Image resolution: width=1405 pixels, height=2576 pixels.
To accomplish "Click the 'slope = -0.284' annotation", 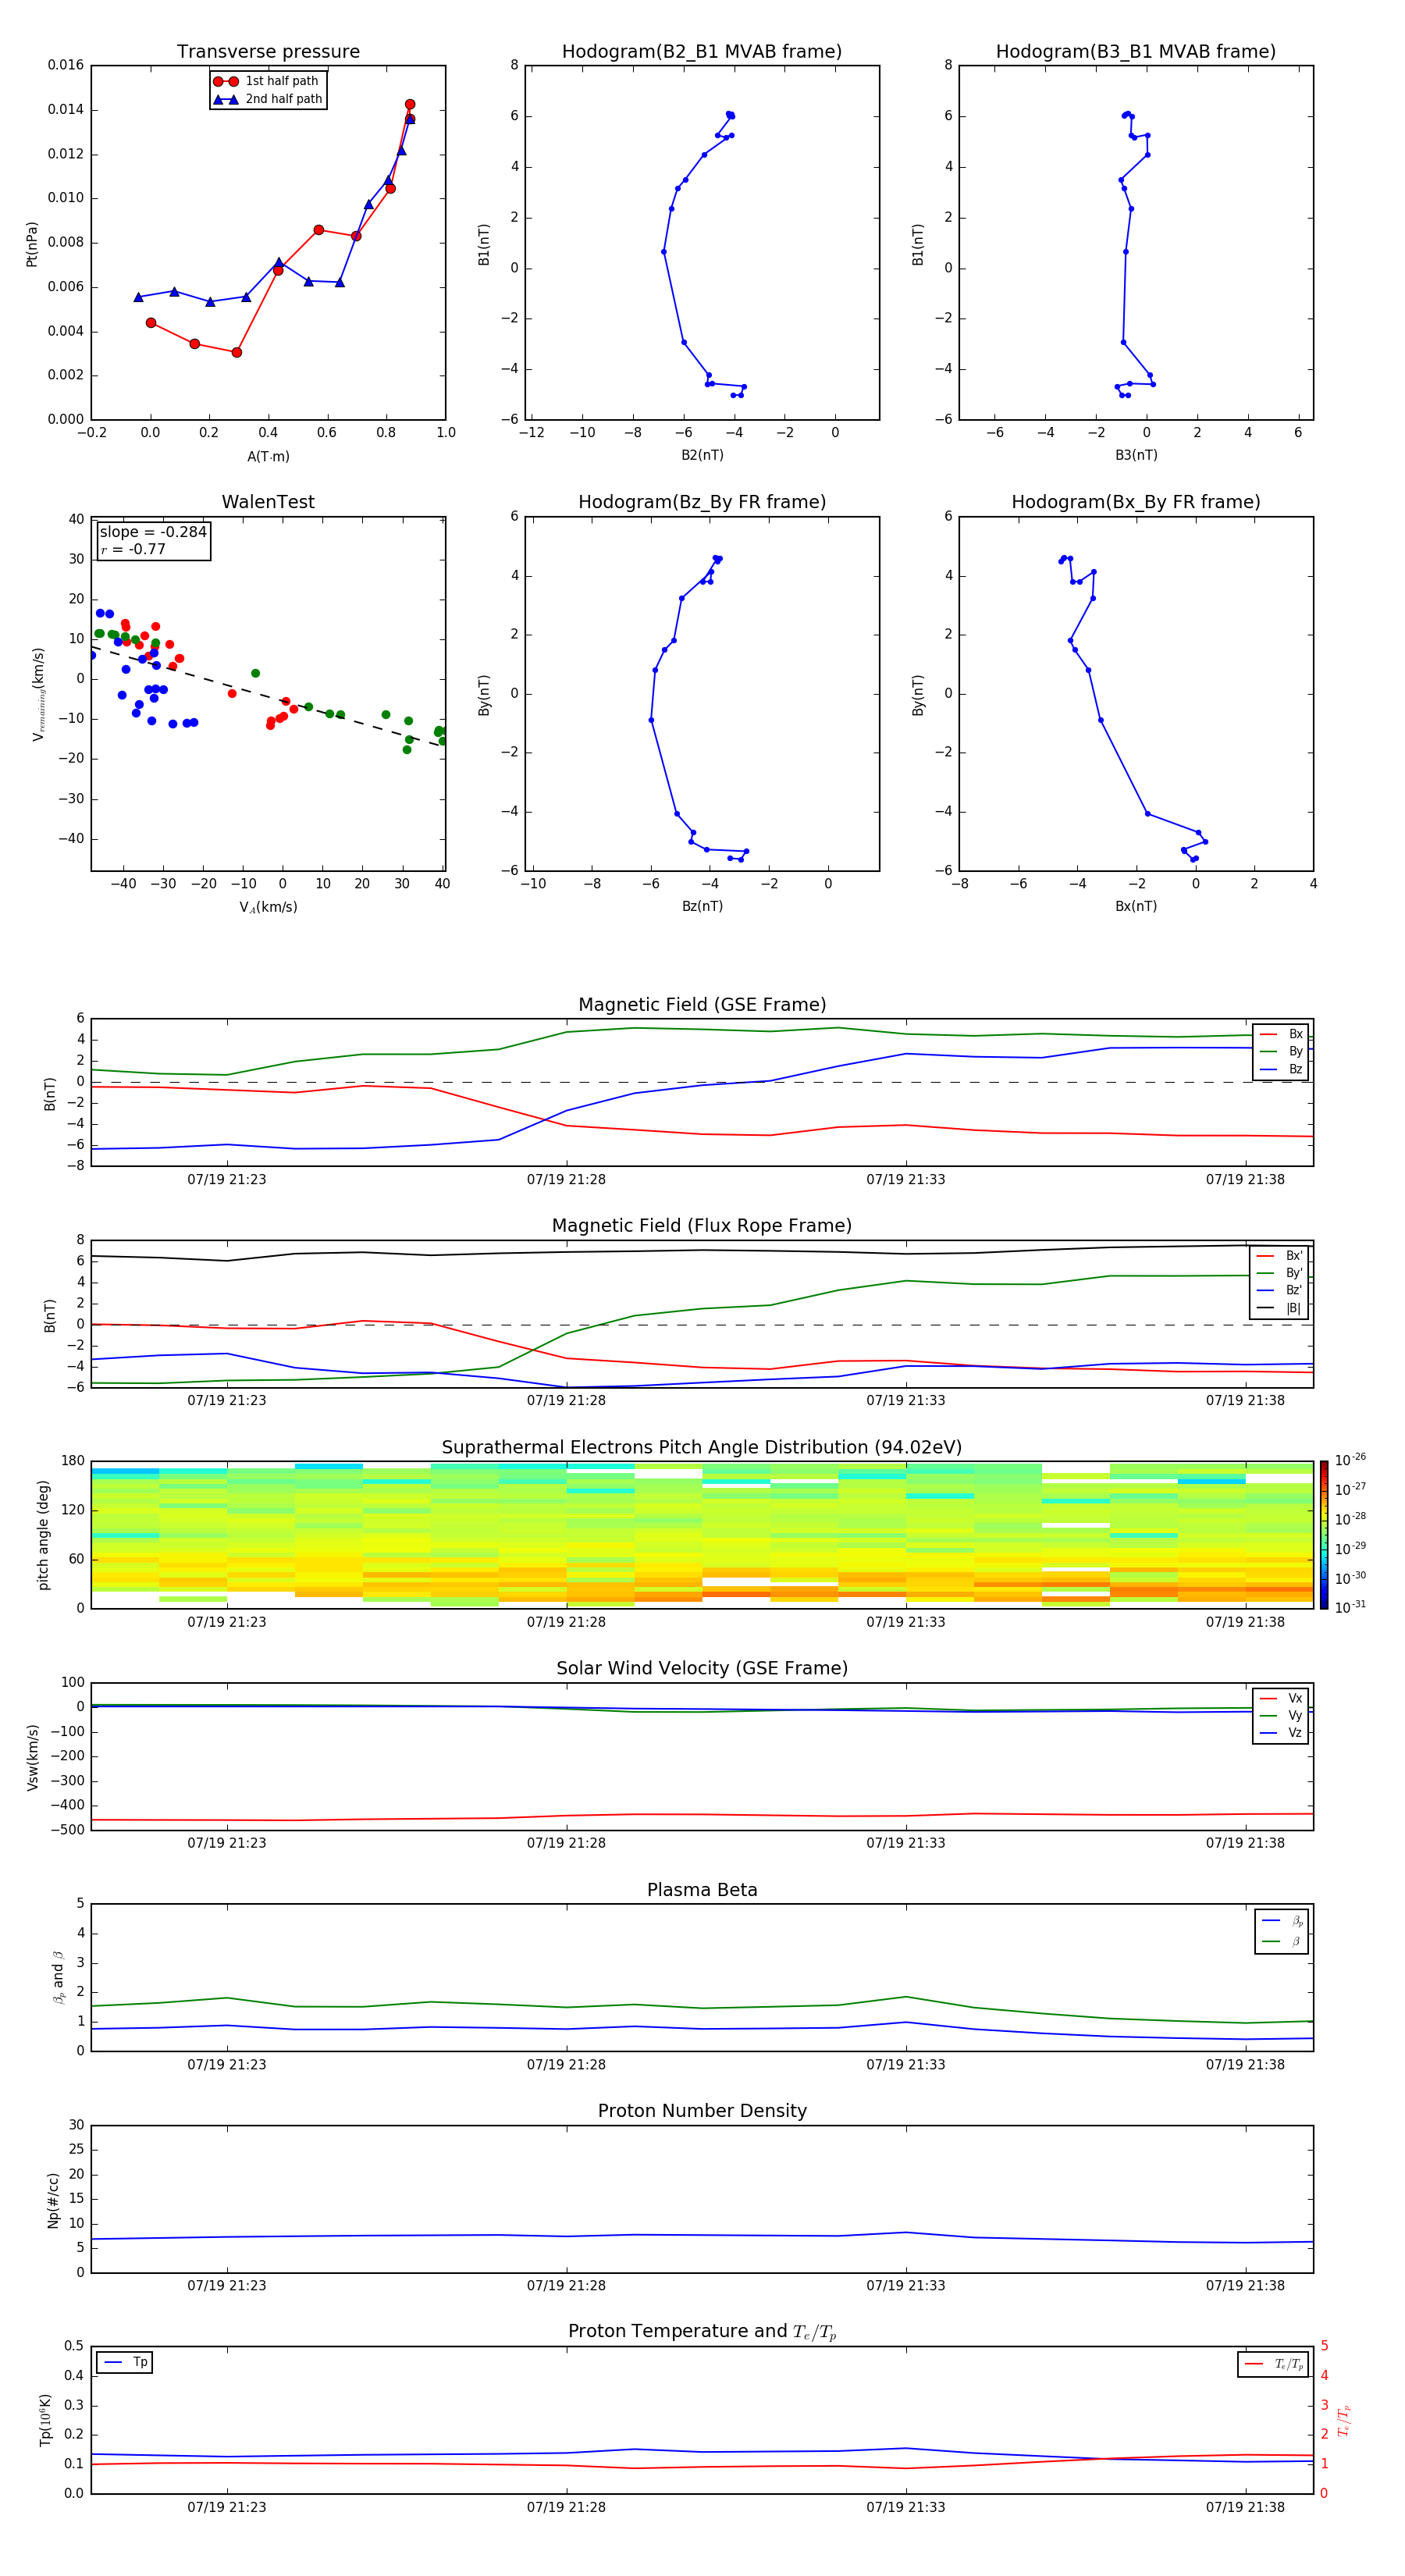I will coord(153,532).
